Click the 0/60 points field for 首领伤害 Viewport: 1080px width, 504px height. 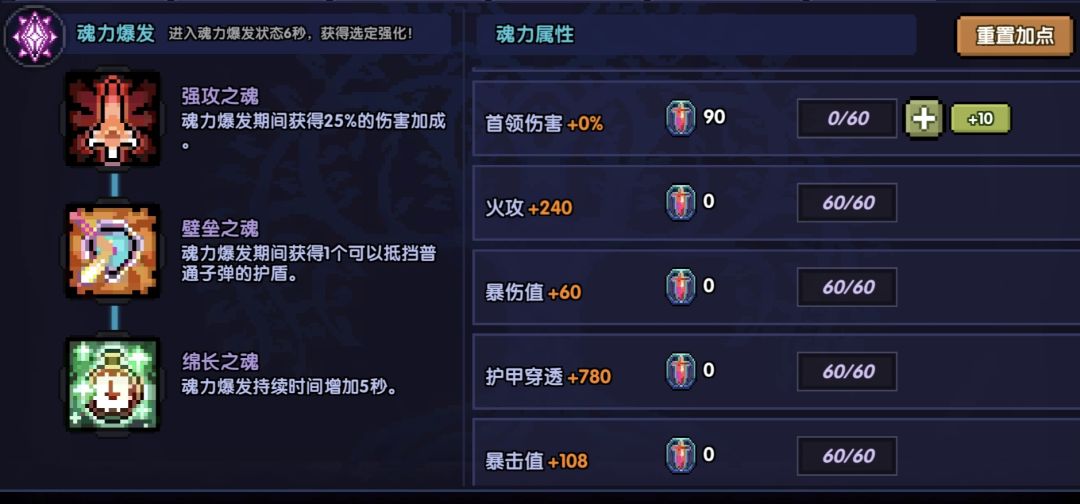coord(847,119)
